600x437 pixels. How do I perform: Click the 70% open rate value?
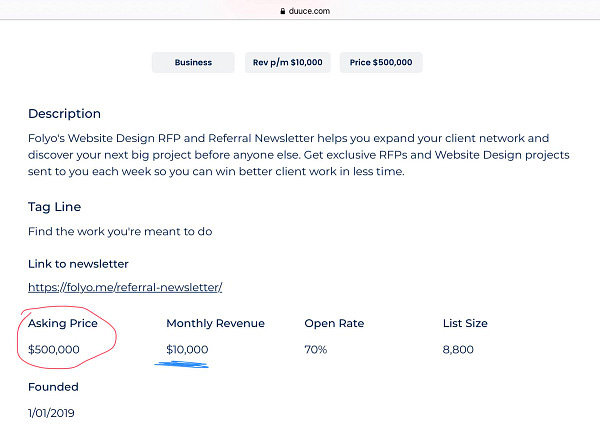click(x=316, y=349)
